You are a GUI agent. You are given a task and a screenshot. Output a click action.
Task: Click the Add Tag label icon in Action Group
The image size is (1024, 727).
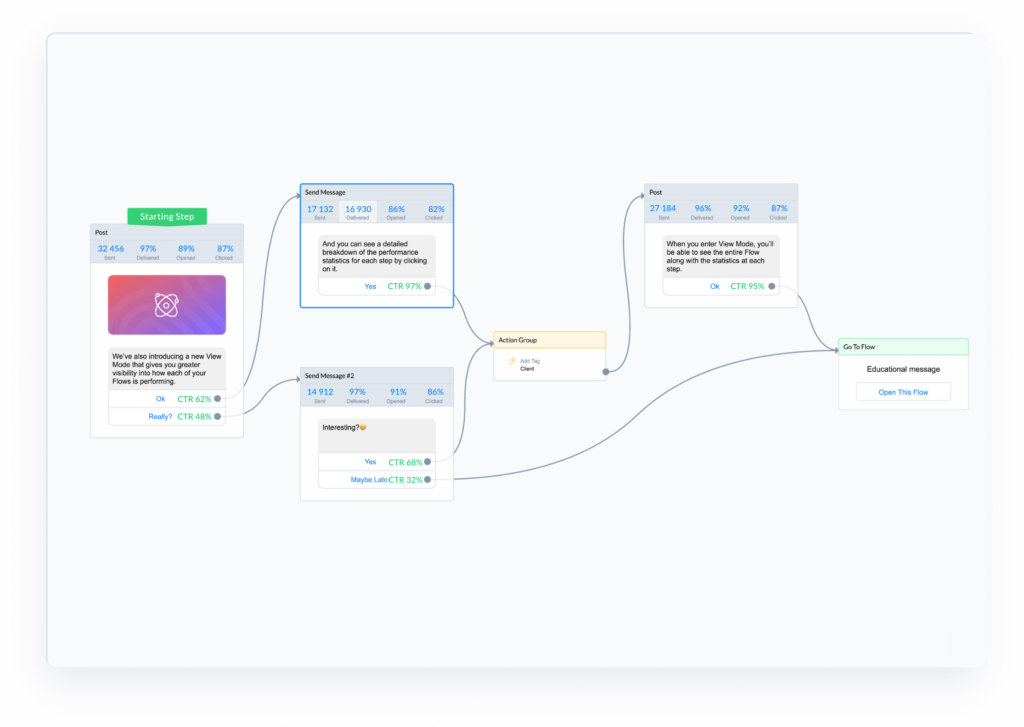pyautogui.click(x=513, y=360)
